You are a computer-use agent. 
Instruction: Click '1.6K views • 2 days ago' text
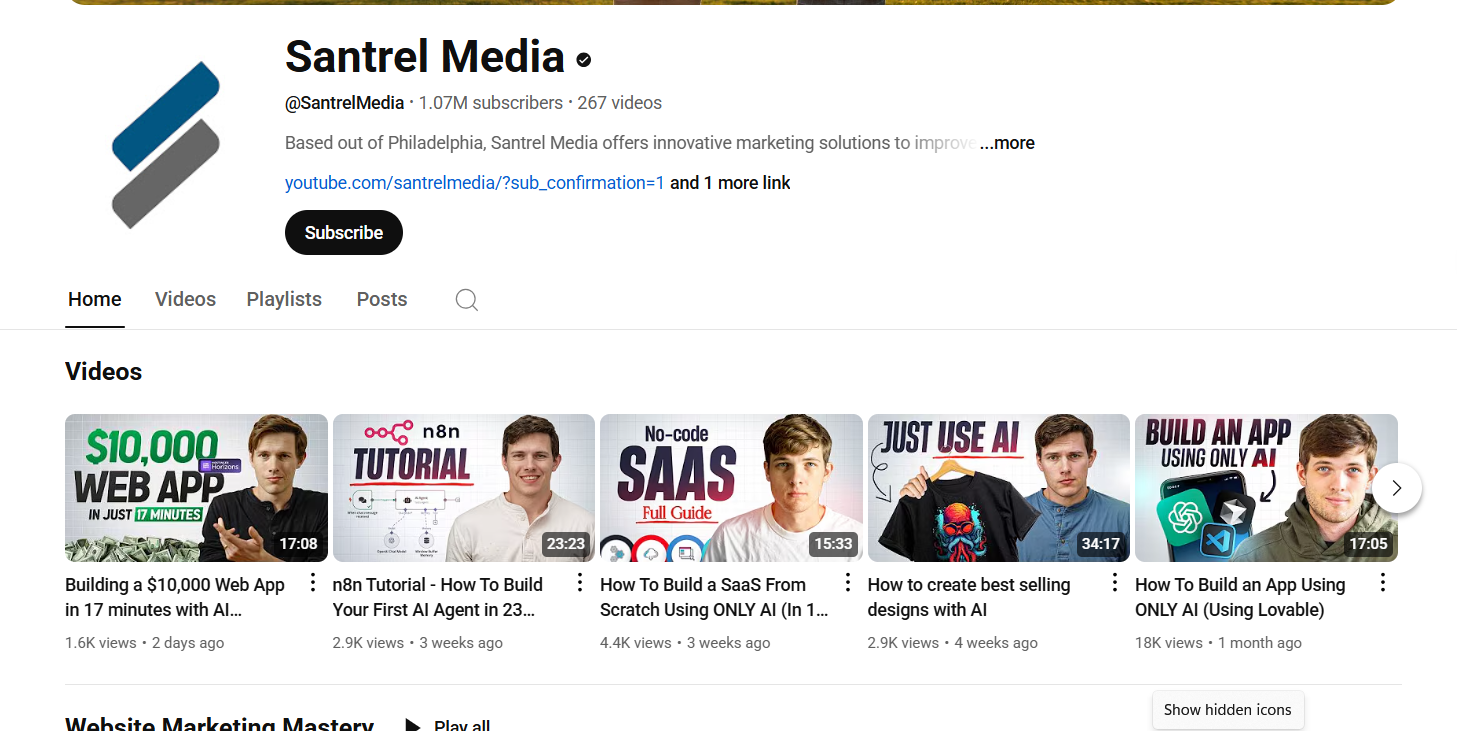[145, 643]
